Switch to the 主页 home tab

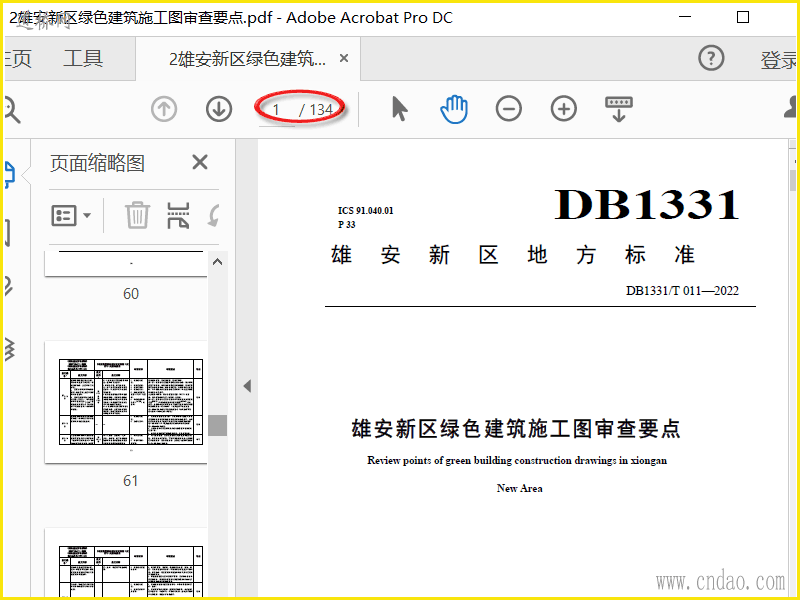tap(18, 58)
